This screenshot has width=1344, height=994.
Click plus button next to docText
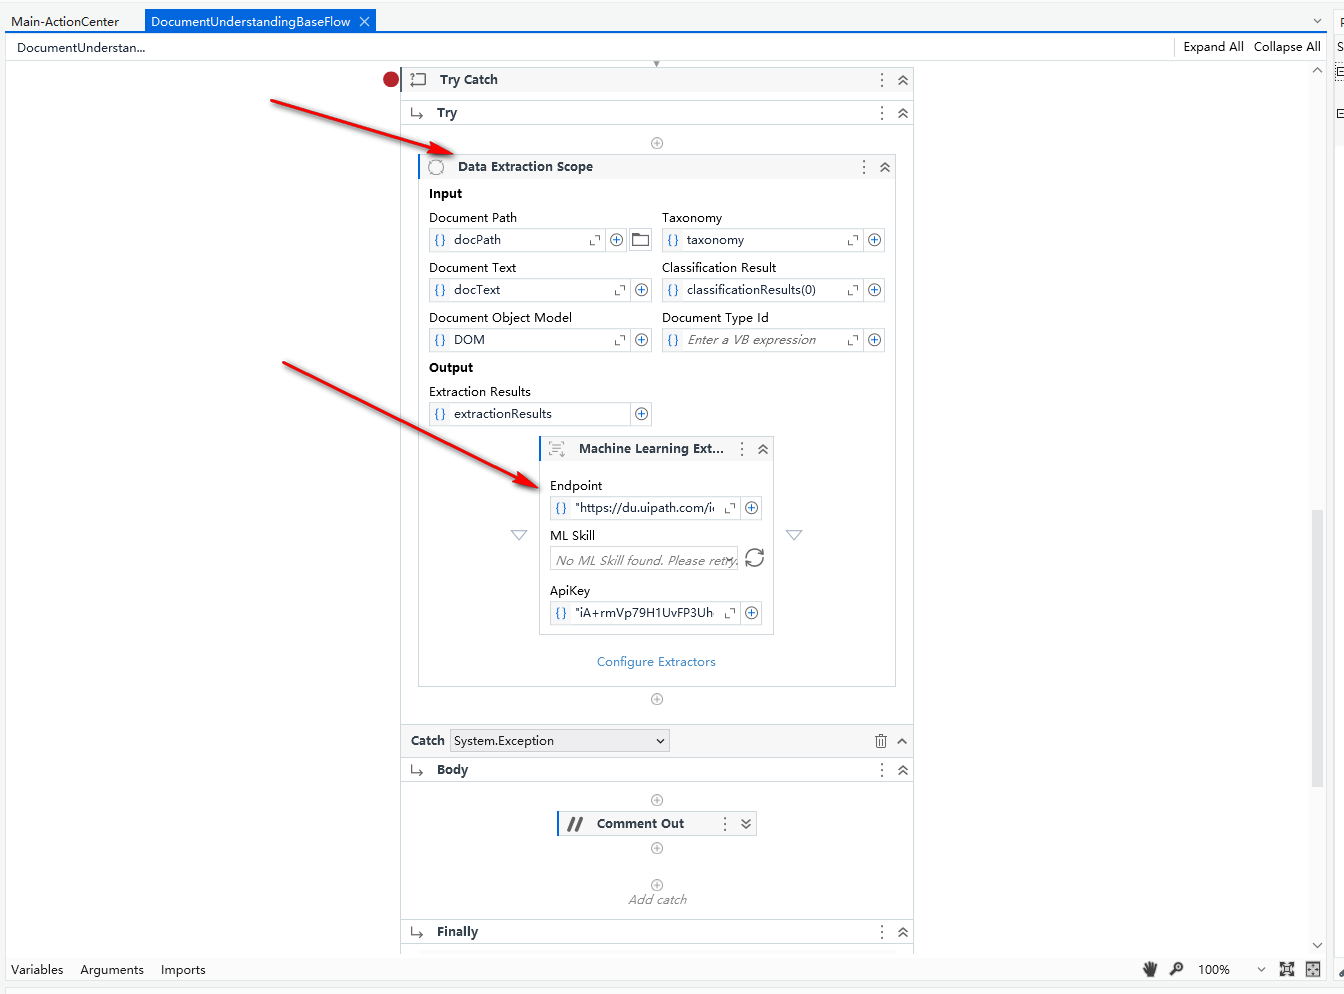tap(642, 290)
